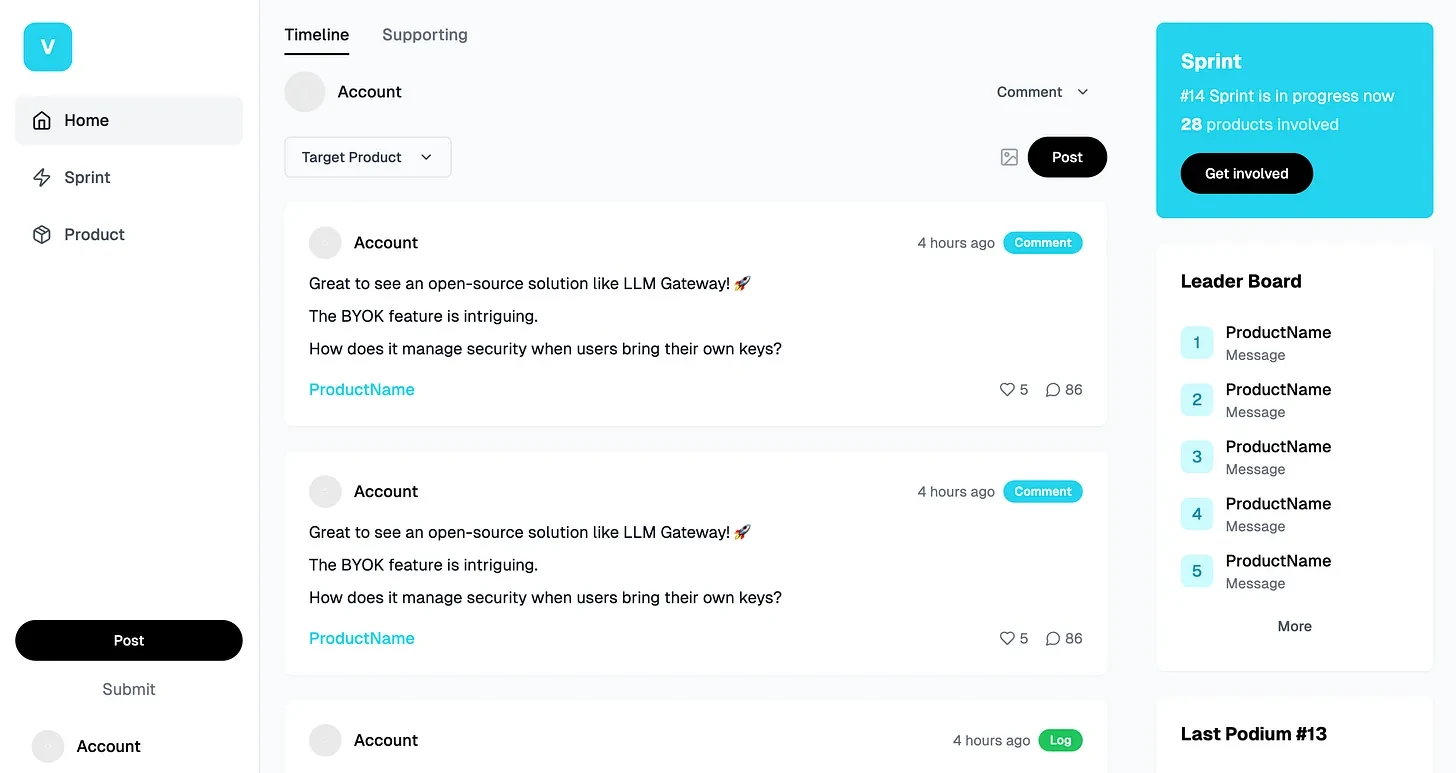Screen dimensions: 1456x773
Task: Click the Submit link in sidebar
Action: click(129, 690)
